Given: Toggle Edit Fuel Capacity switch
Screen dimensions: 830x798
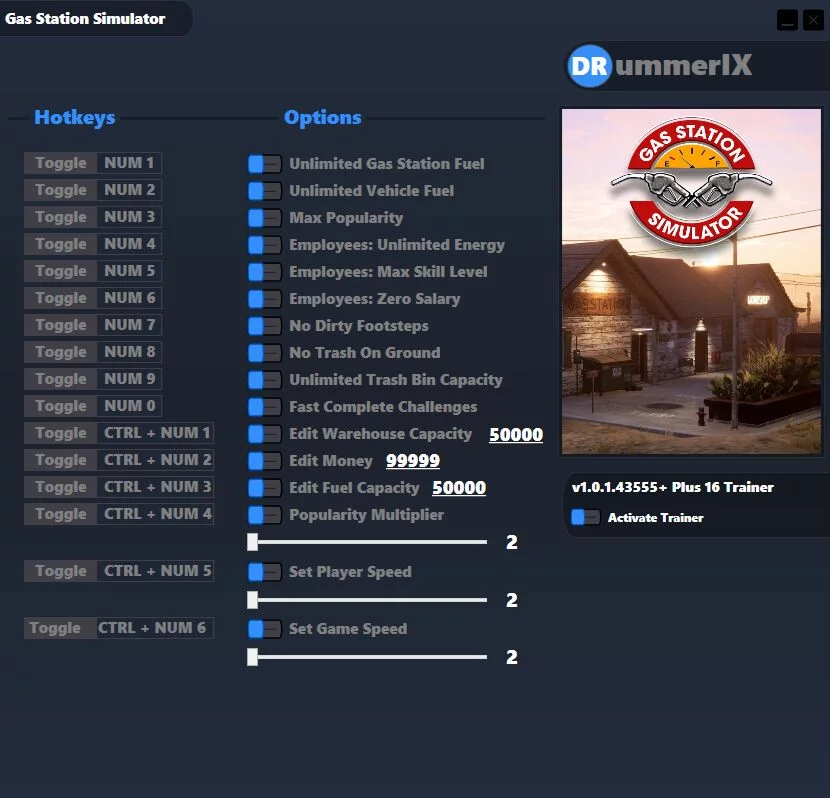Looking at the screenshot, I should coord(265,487).
